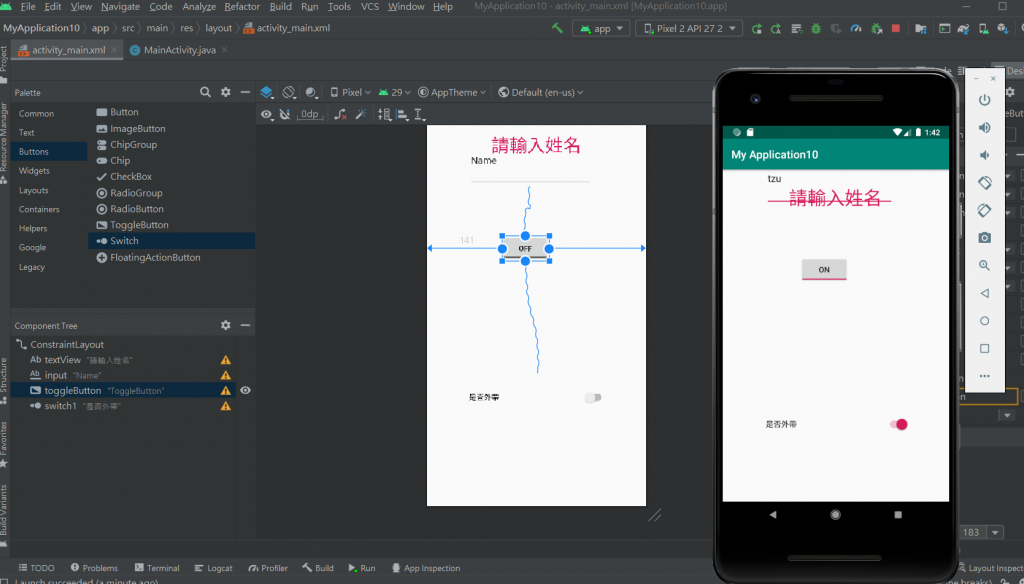
Task: Toggle visibility eye for toggleButton row
Action: click(246, 391)
